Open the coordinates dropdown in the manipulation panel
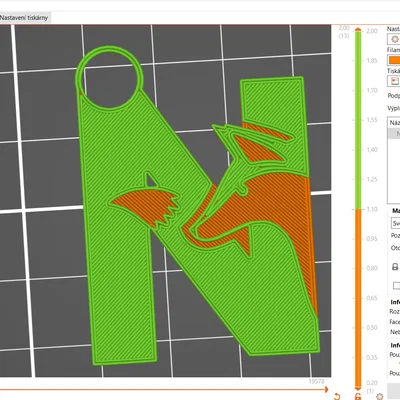The width and height of the screenshot is (400, 400). pos(395,223)
